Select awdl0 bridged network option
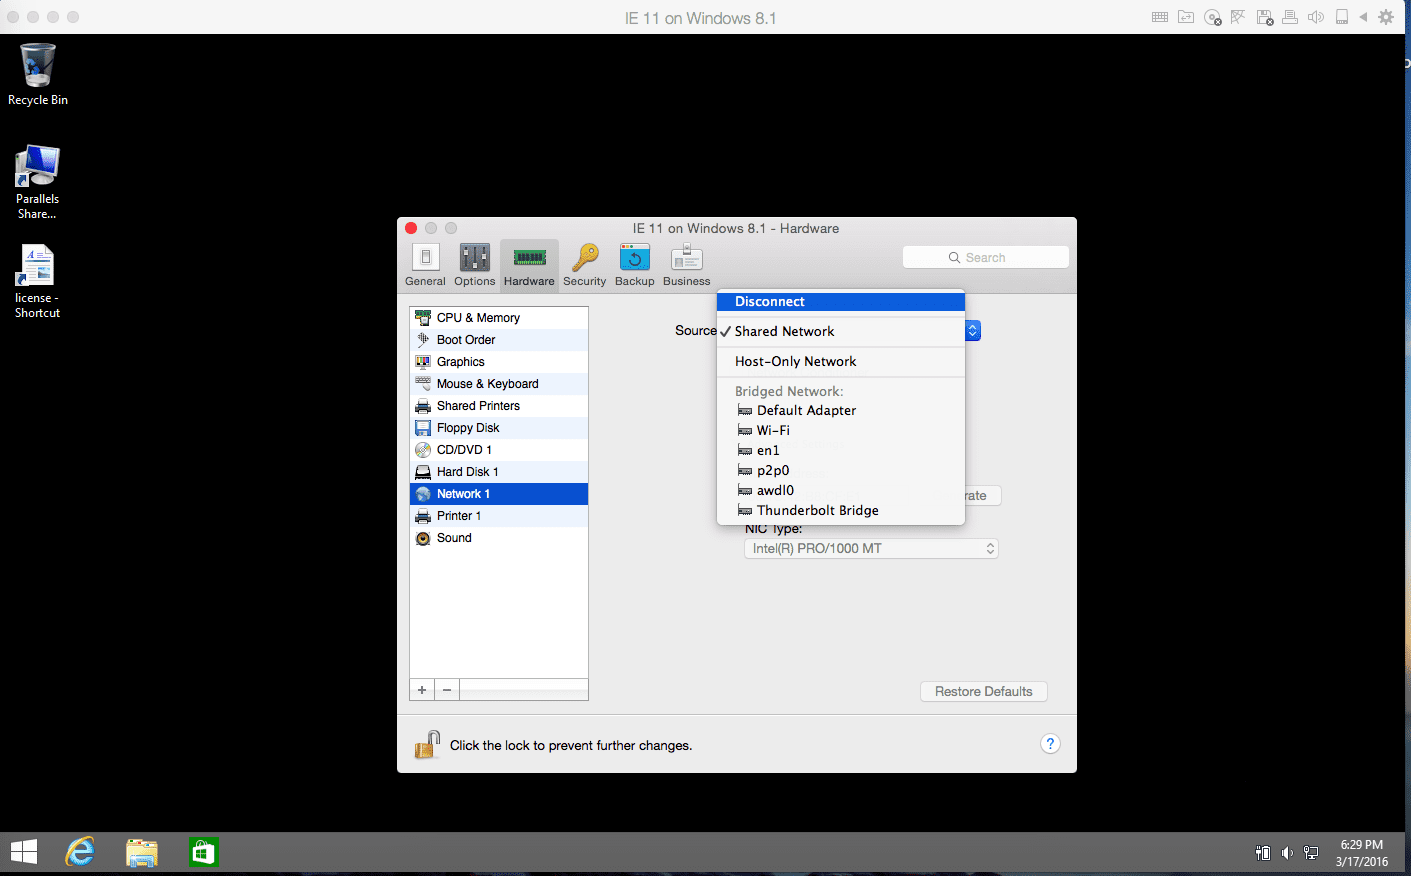The image size is (1411, 876). [x=841, y=490]
